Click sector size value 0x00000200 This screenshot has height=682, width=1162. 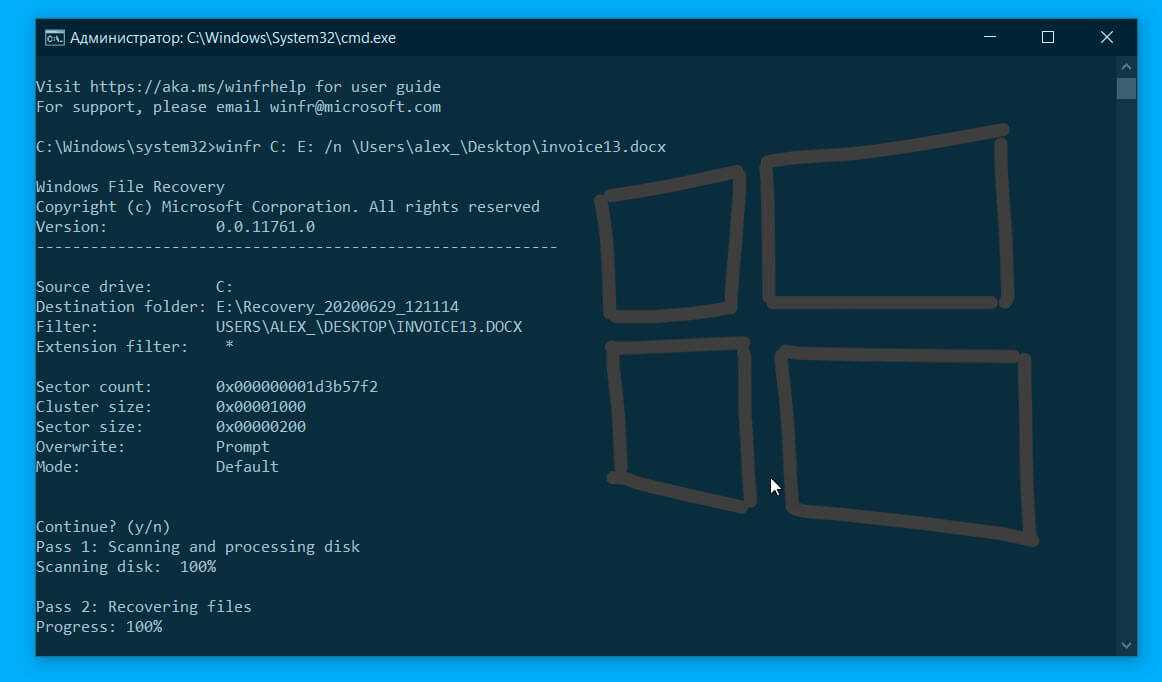261,427
